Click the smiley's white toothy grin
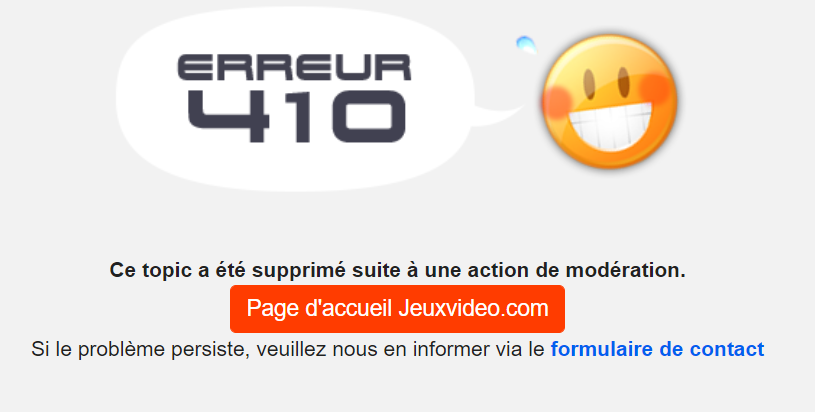Screen dimensions: 815x412 (x=610, y=126)
